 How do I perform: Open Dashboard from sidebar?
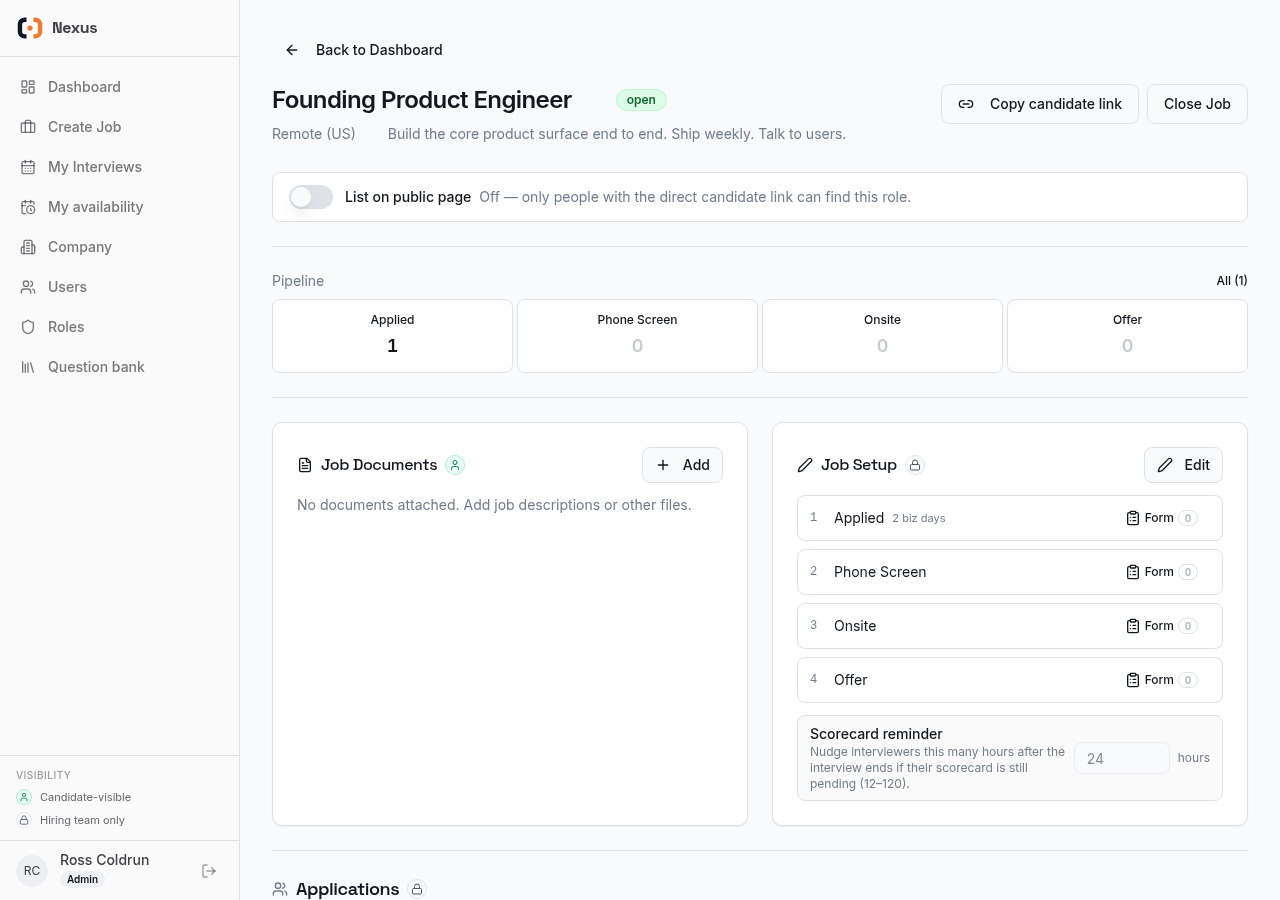[120, 87]
